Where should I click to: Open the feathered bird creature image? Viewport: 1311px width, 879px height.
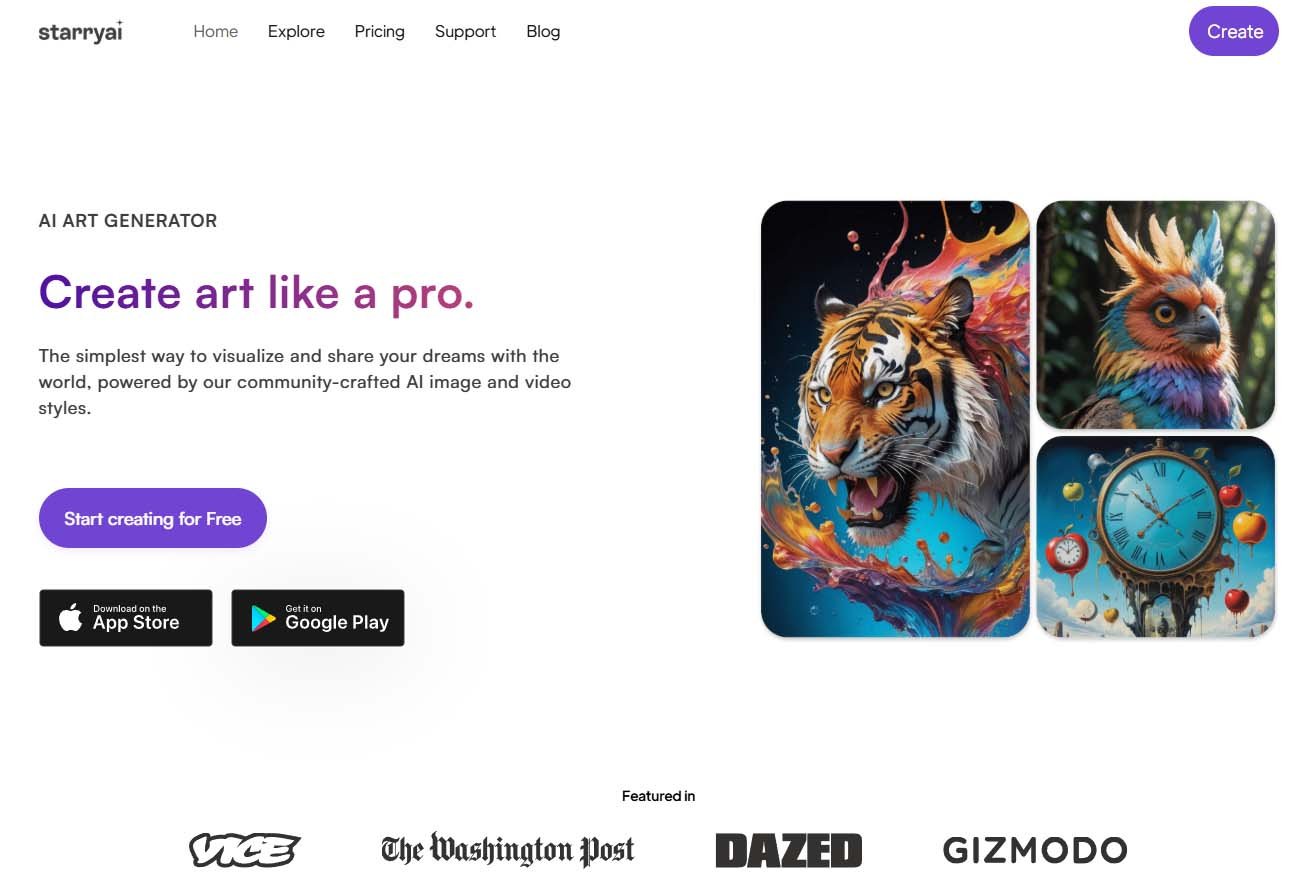[1156, 315]
